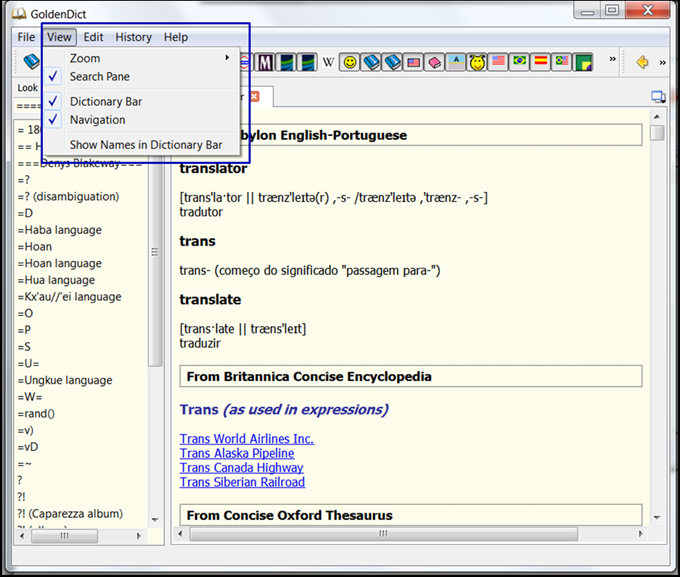
Task: Click the Wikipedia W dictionary icon
Action: pos(328,62)
